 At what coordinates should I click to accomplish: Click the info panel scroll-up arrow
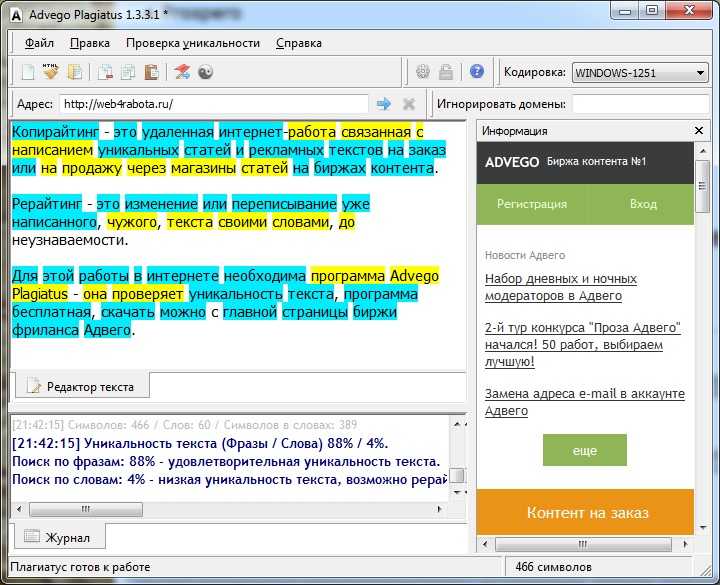click(702, 151)
